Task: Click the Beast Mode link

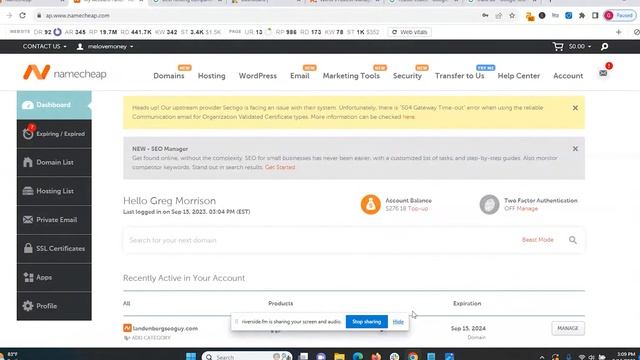Action: tap(538, 240)
